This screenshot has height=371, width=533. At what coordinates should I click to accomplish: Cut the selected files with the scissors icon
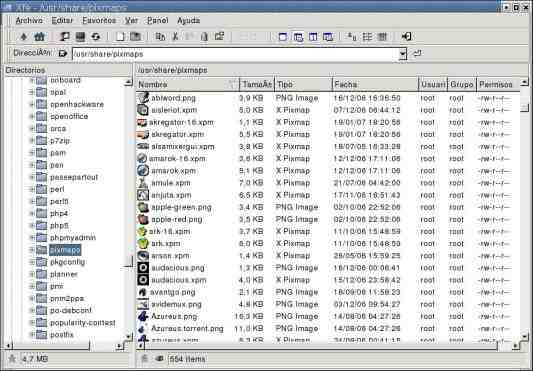click(175, 36)
